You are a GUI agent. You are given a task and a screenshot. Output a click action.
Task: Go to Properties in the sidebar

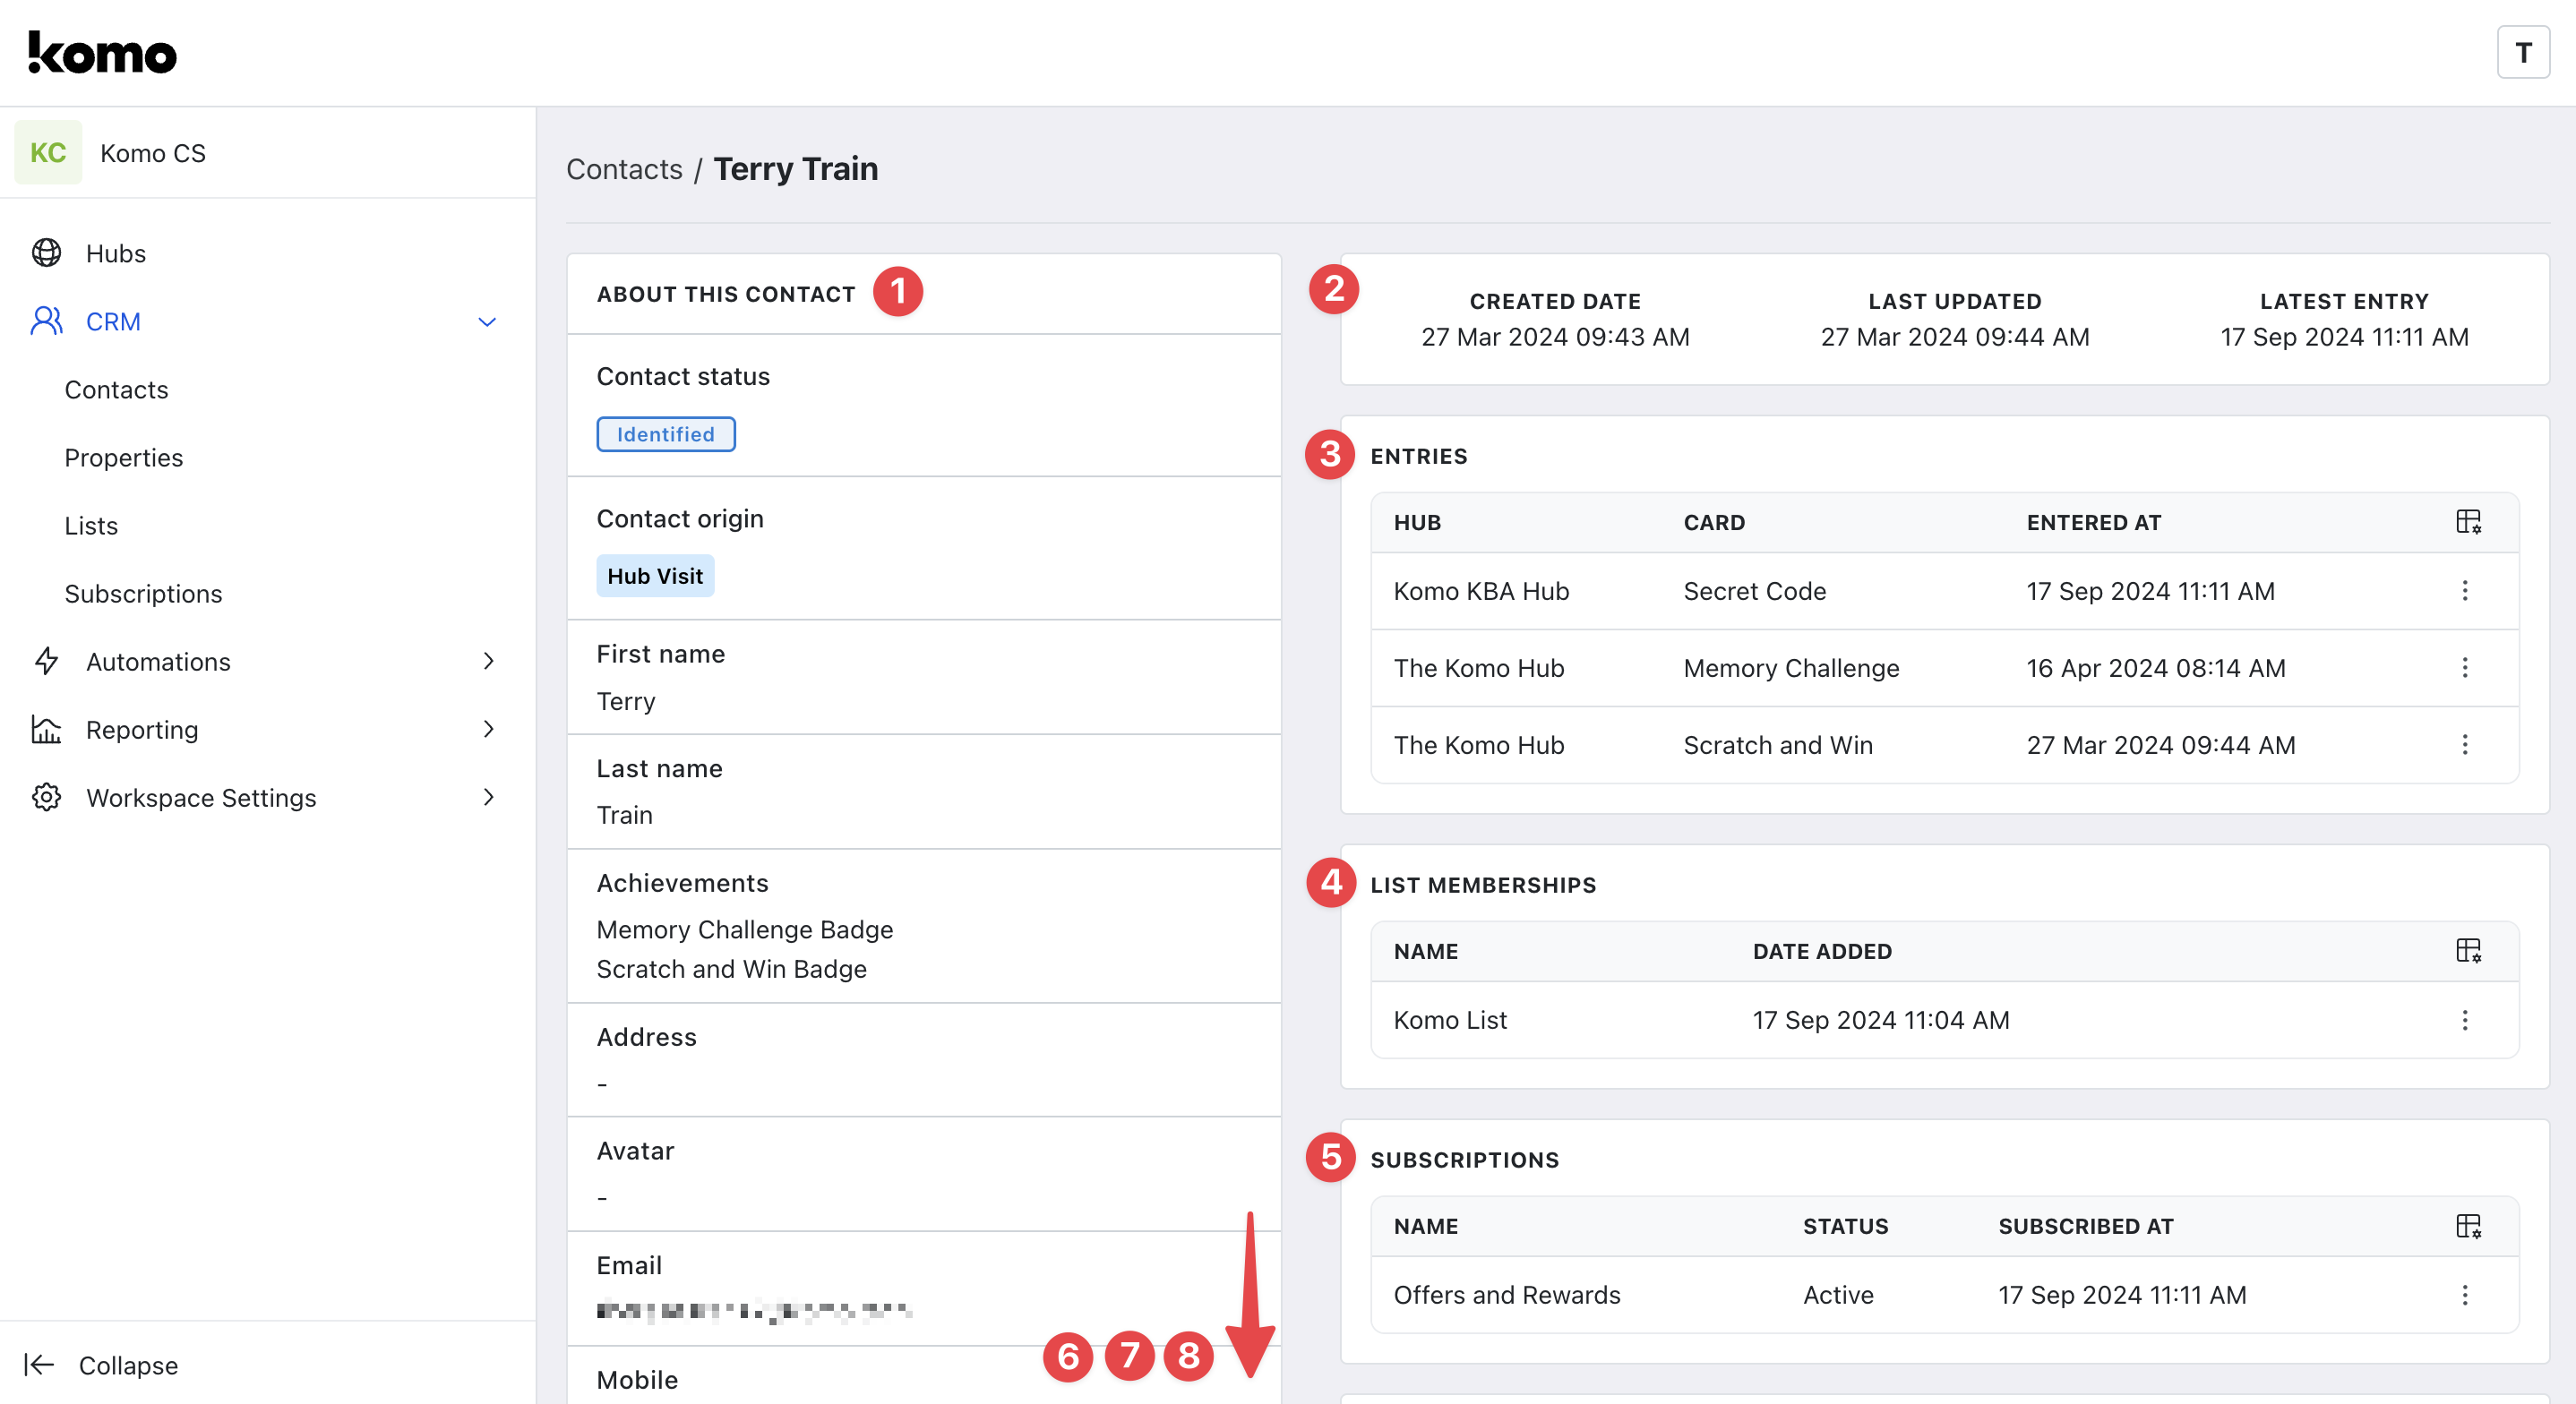(124, 458)
